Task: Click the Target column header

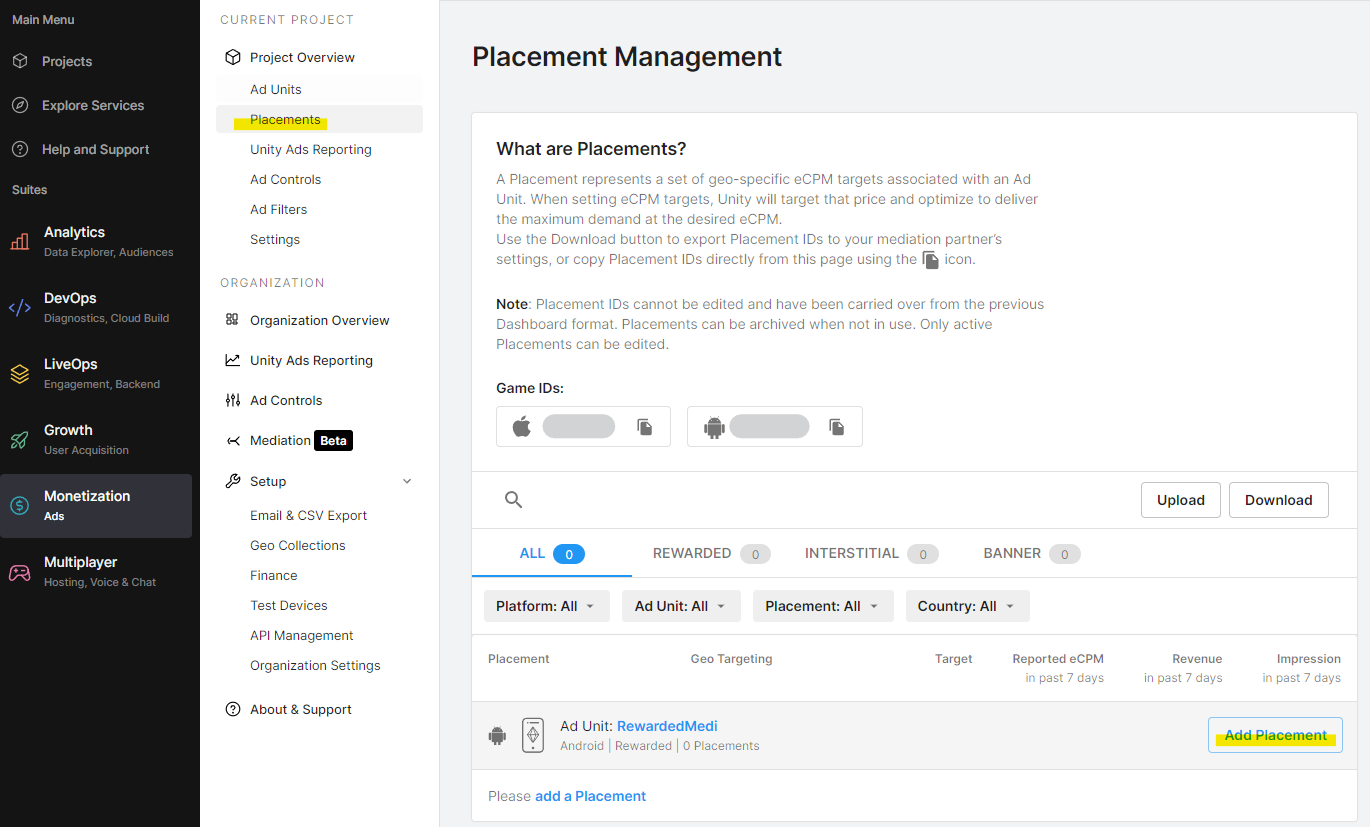Action: [x=954, y=659]
